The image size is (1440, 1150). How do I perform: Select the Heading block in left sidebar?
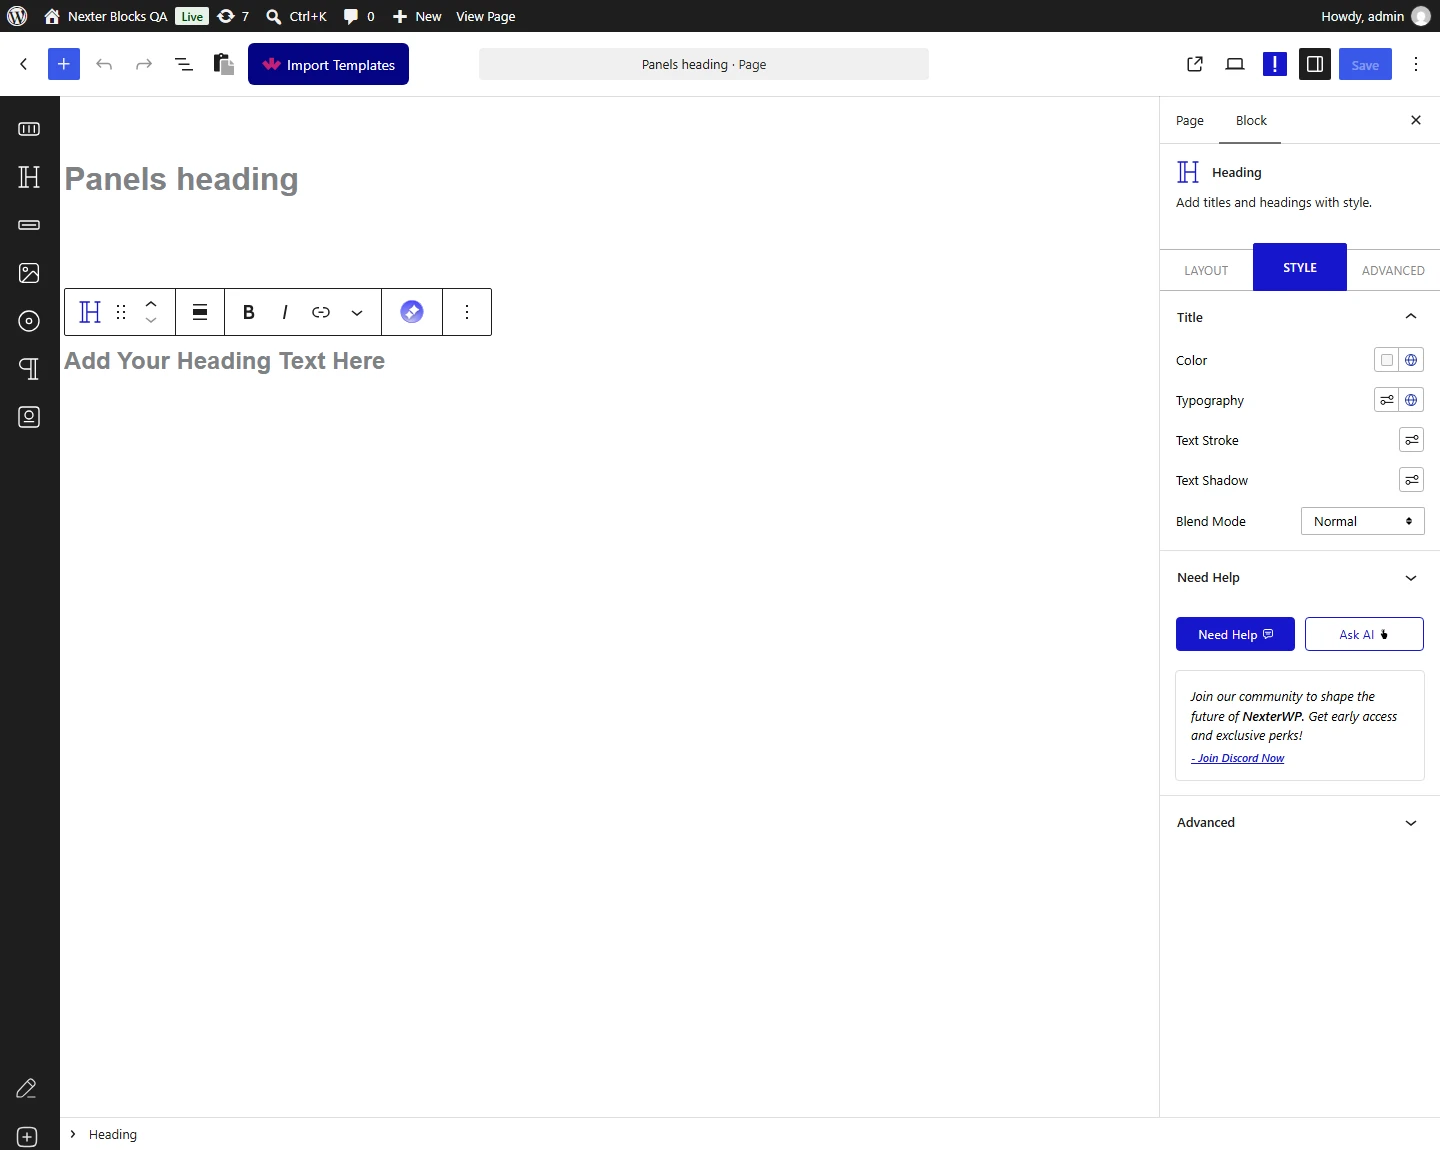pos(29,177)
